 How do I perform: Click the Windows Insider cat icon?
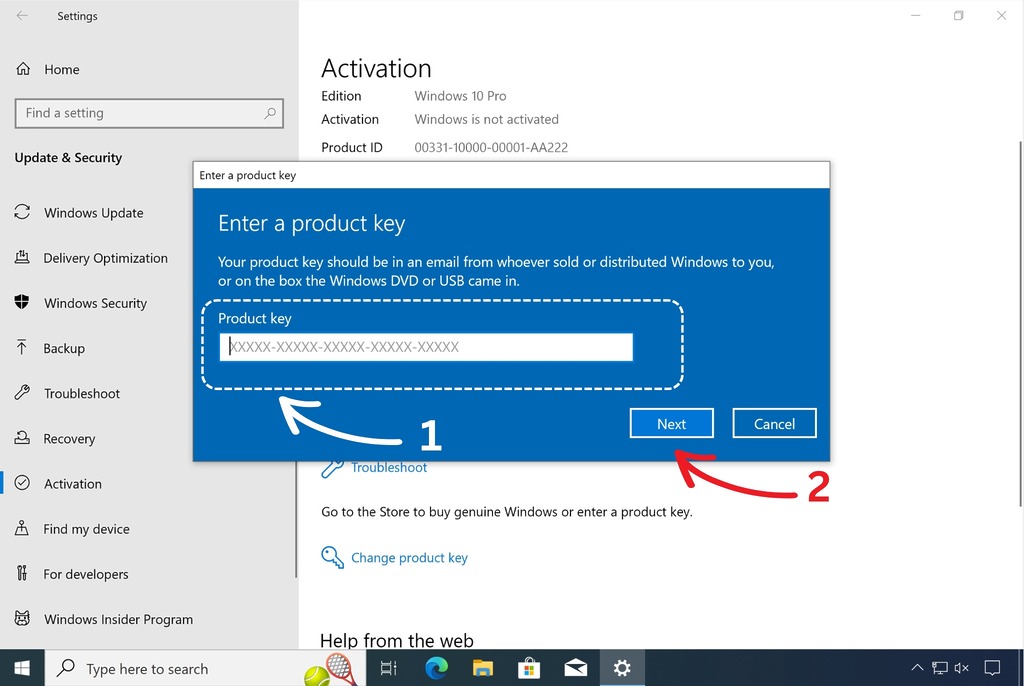22,618
